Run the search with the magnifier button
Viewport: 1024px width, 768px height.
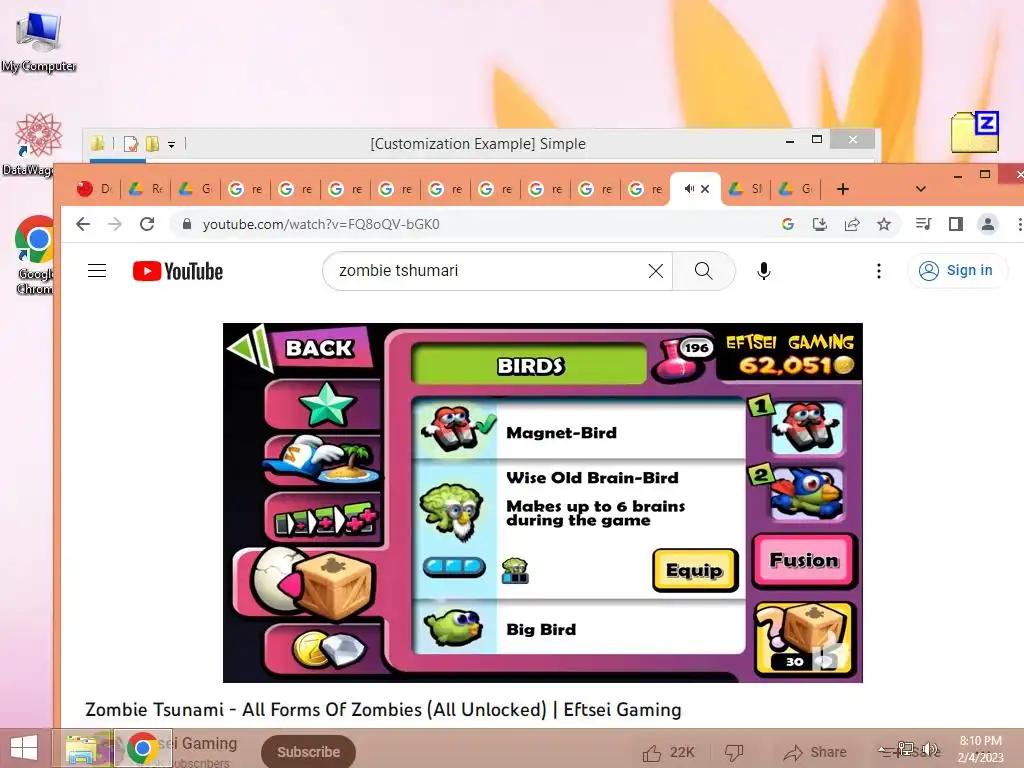pyautogui.click(x=703, y=270)
